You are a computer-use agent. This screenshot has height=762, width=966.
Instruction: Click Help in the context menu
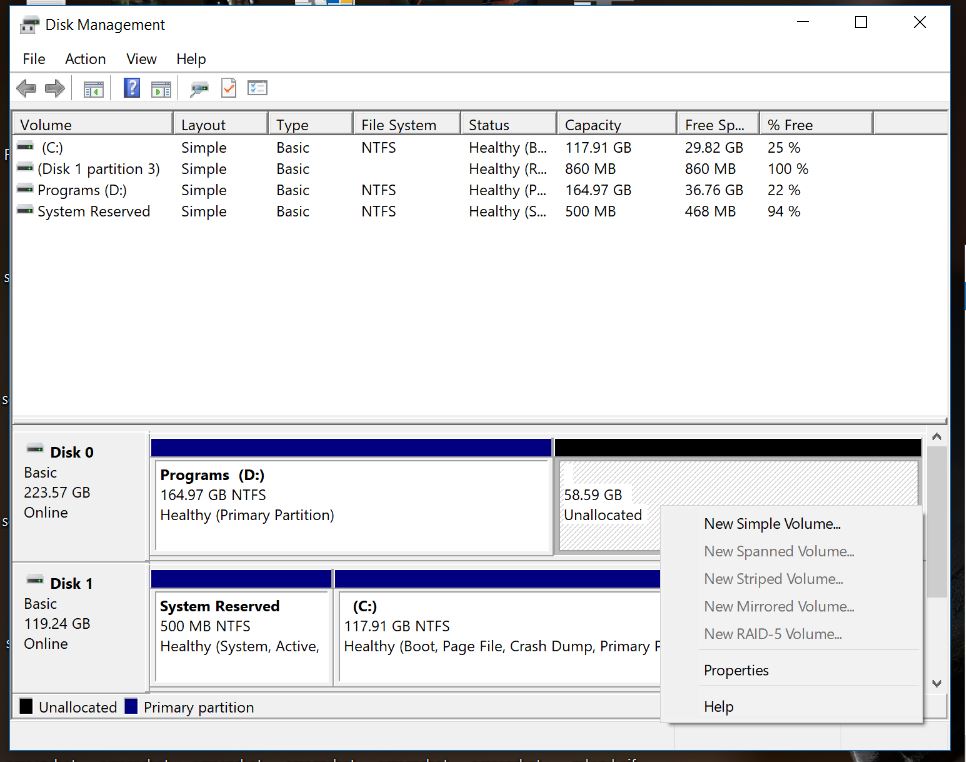pyautogui.click(x=718, y=706)
